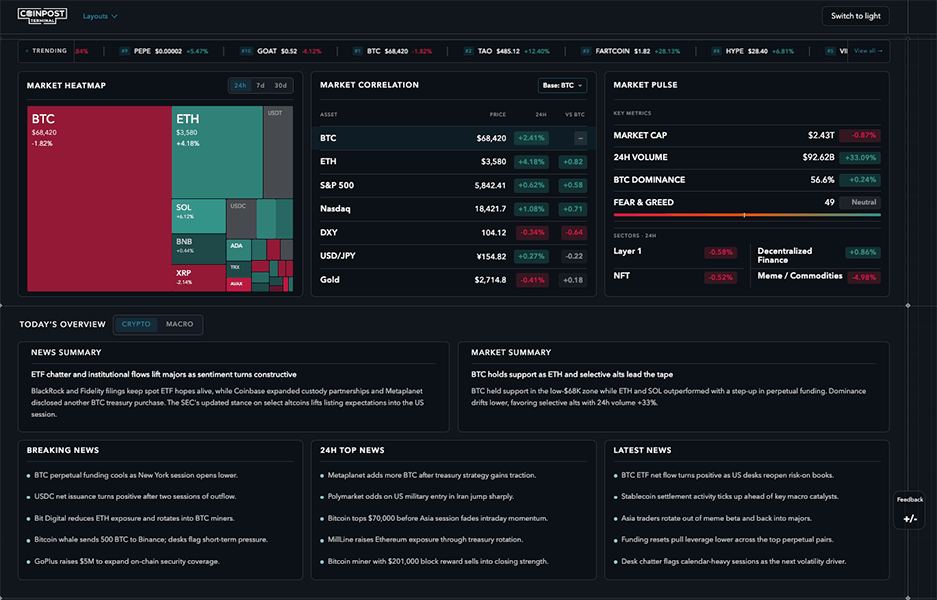
Task: Click the USDT heatmap tile
Action: tap(278, 152)
